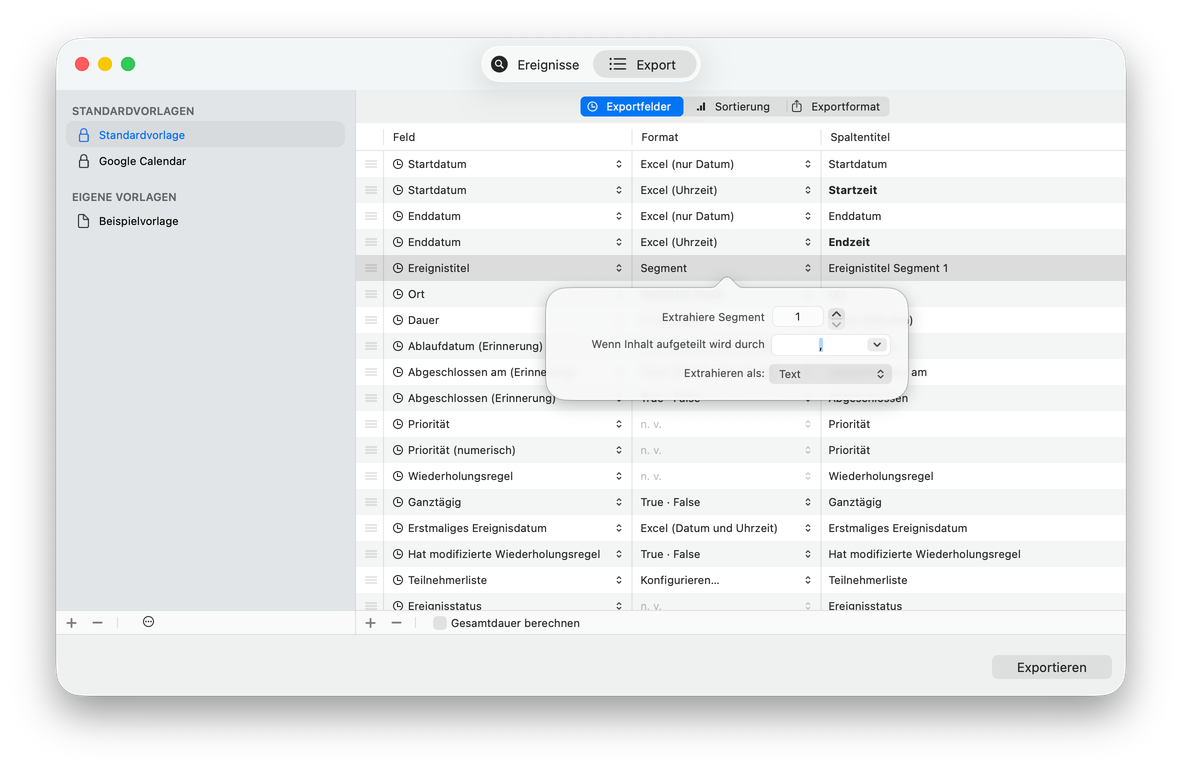
Task: Click the clock icon of Ablaufdatum (Erinnerung)
Action: (398, 346)
